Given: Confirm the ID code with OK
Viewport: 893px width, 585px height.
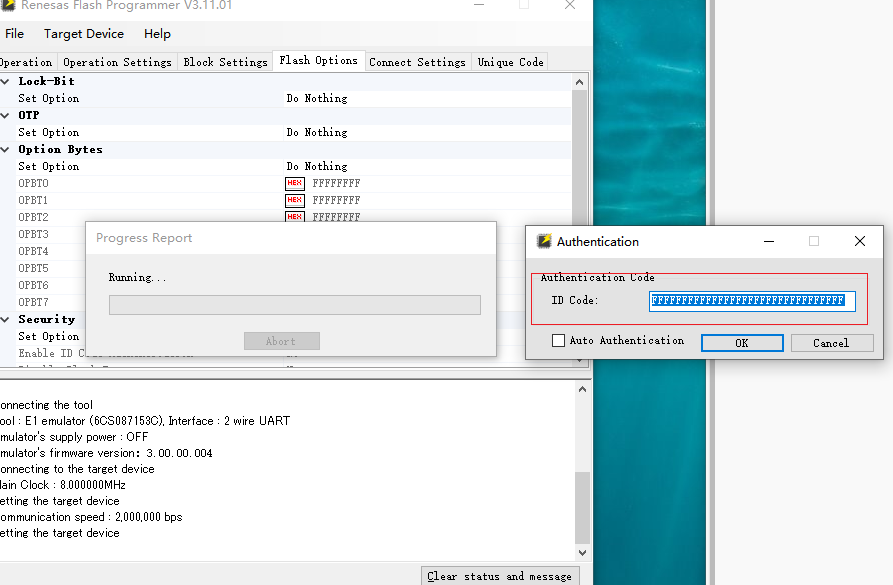Looking at the screenshot, I should 742,343.
